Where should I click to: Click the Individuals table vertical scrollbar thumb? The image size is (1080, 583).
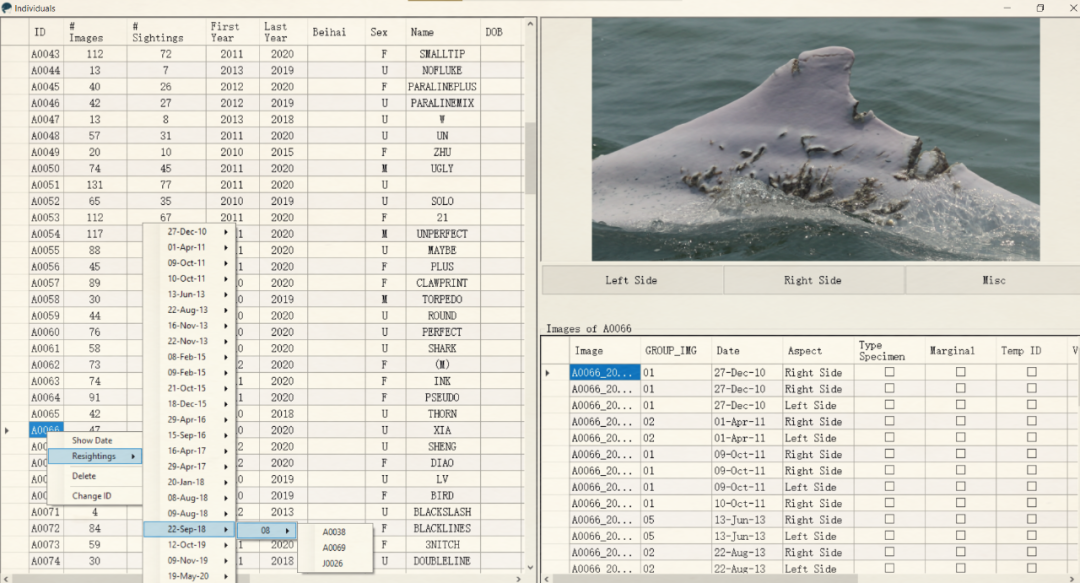(x=531, y=160)
